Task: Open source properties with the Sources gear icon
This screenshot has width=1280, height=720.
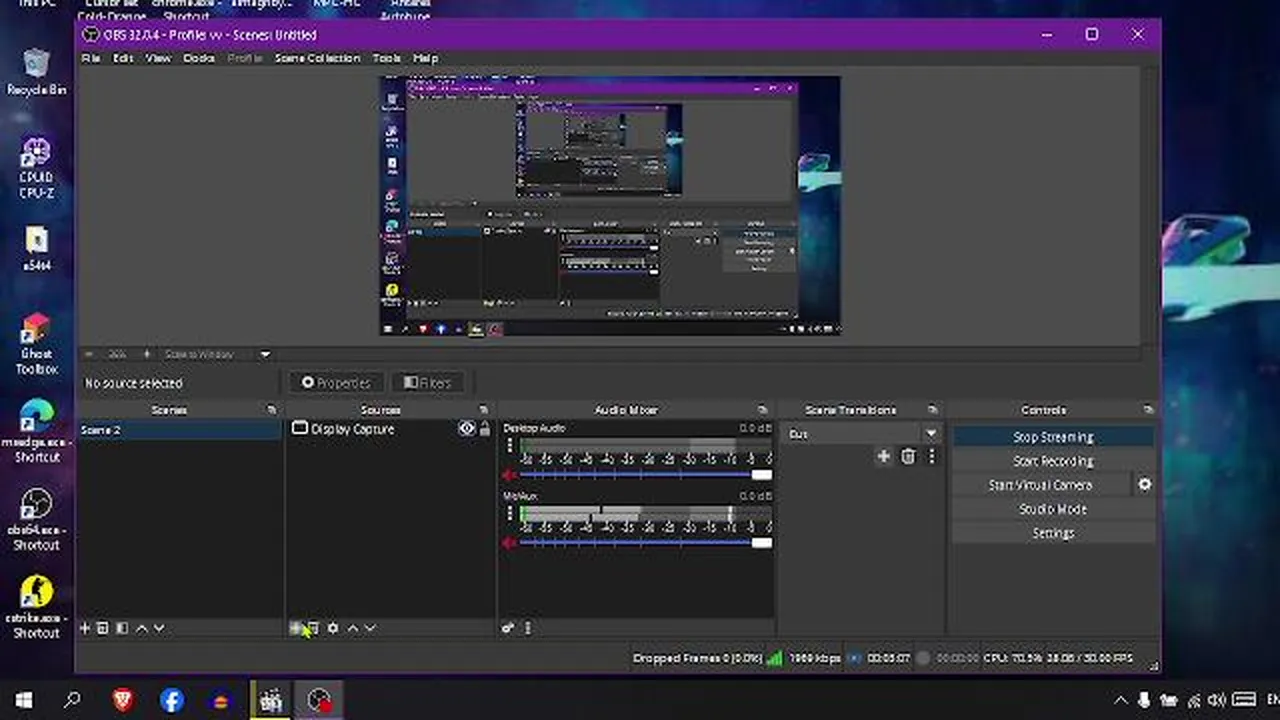Action: click(x=333, y=628)
